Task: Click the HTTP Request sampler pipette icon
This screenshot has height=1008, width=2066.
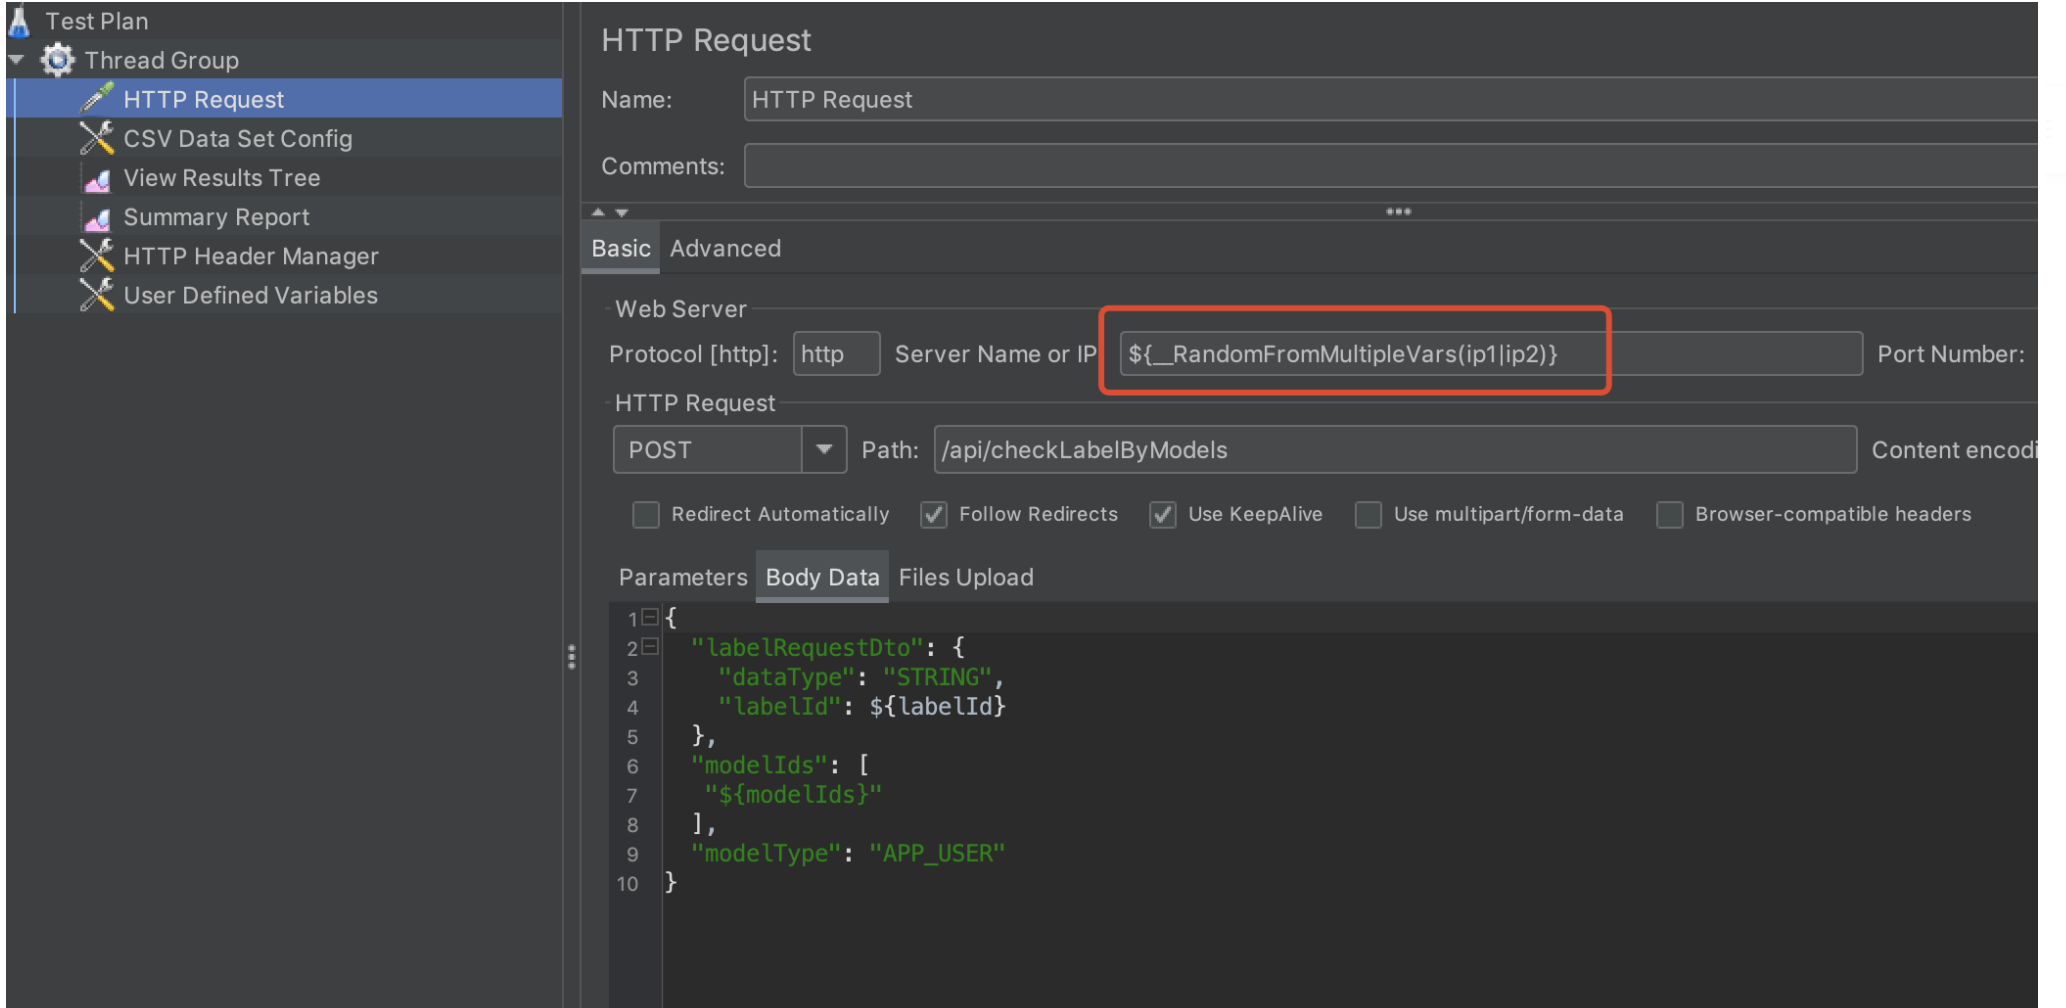Action: point(97,99)
